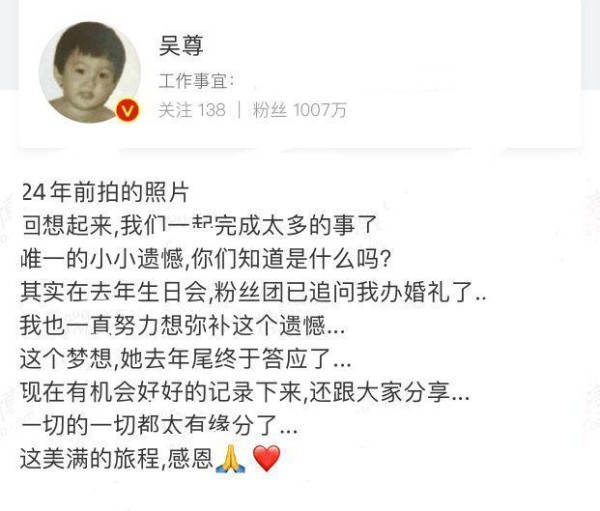Click the separator between 关注 and 粉丝

(x=239, y=110)
